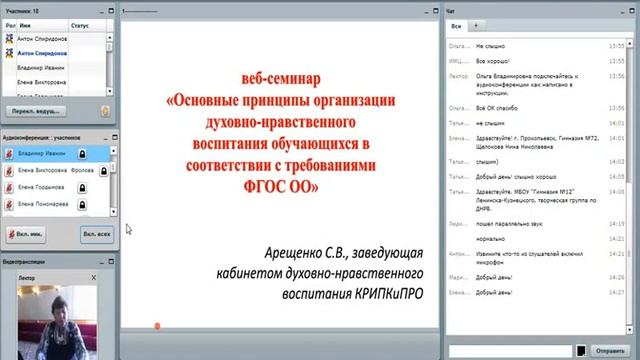Open chat text color swatch
The width and height of the screenshot is (640, 360).
(581, 351)
